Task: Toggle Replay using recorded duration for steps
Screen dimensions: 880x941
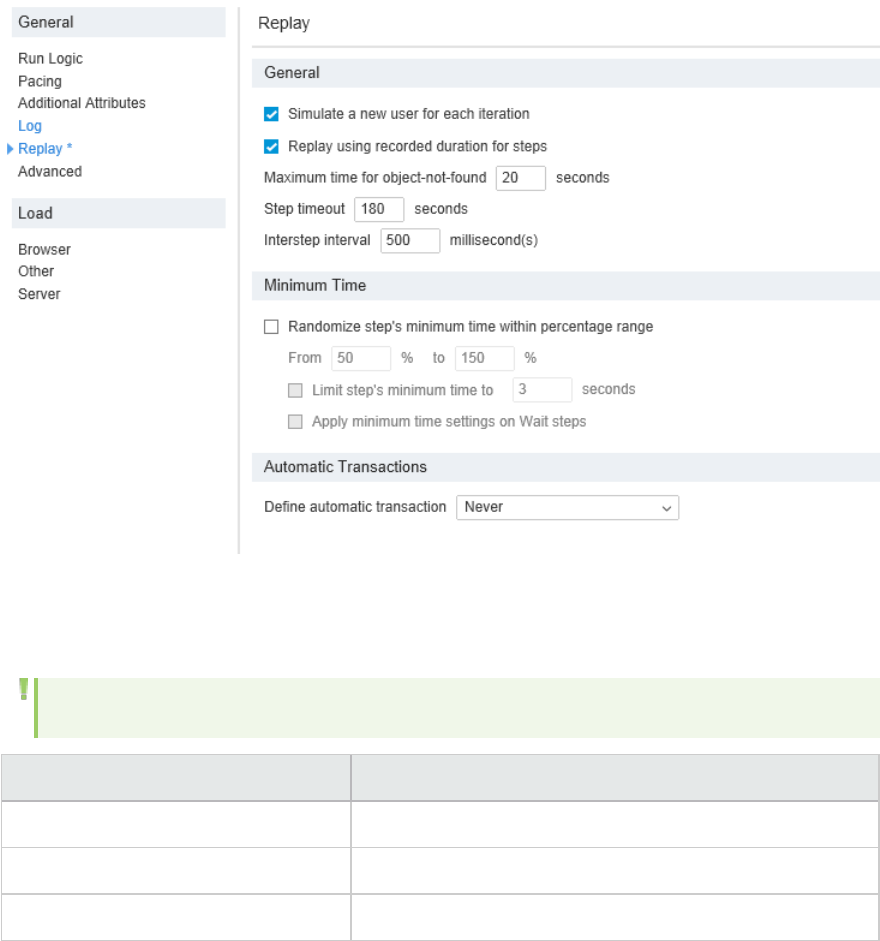Action: 271,146
